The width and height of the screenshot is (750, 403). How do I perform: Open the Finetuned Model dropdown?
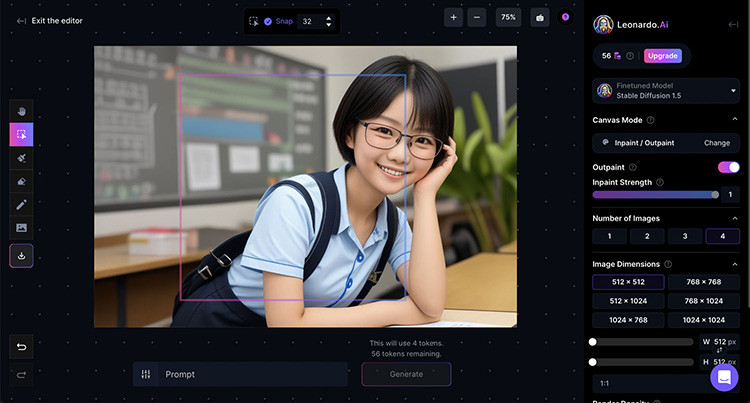coord(666,90)
